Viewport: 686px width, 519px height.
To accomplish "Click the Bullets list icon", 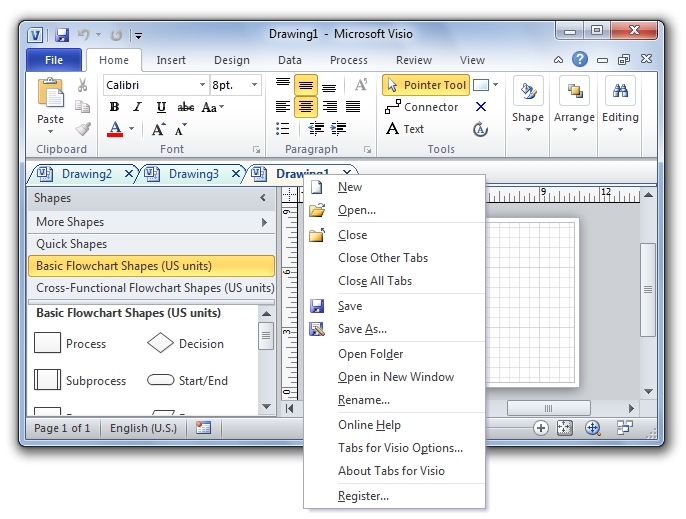I will click(283, 128).
